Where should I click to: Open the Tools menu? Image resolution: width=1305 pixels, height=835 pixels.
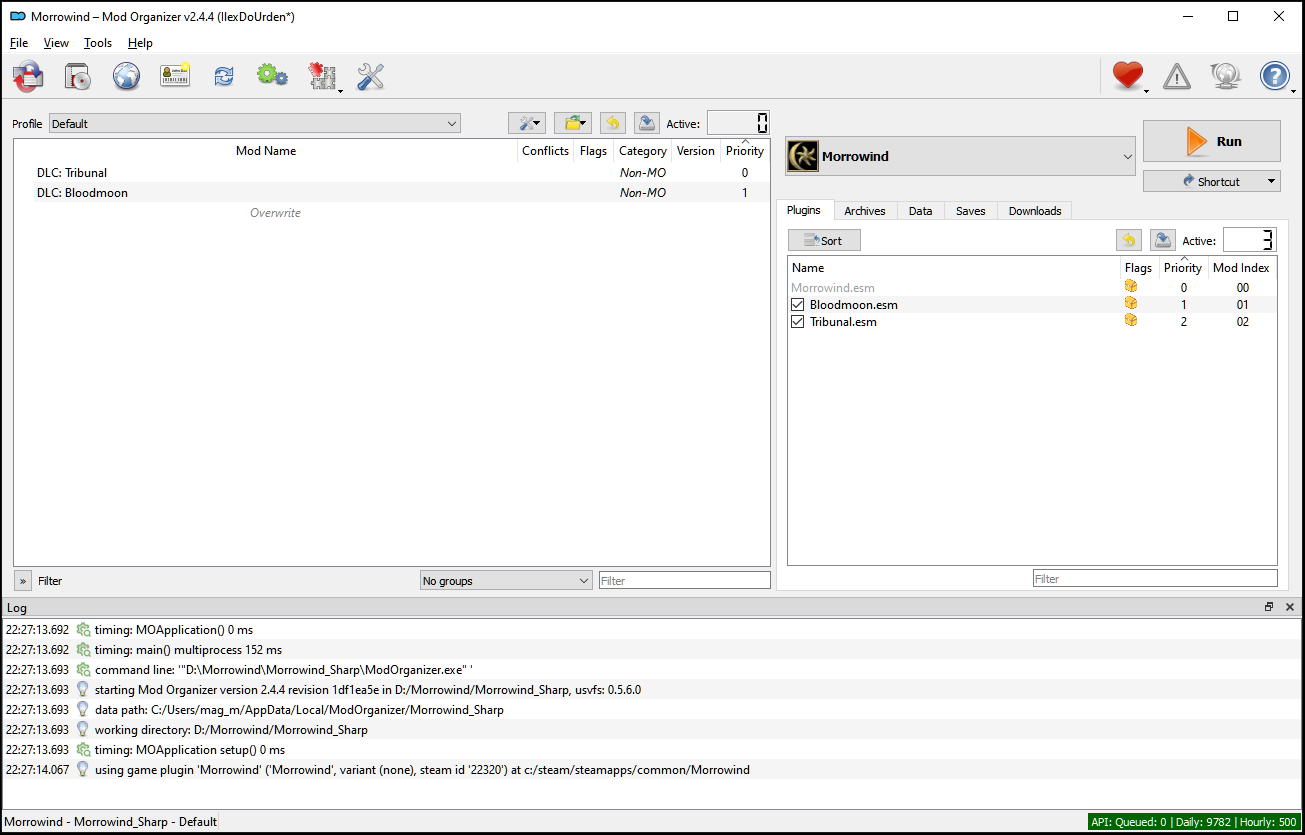[98, 43]
